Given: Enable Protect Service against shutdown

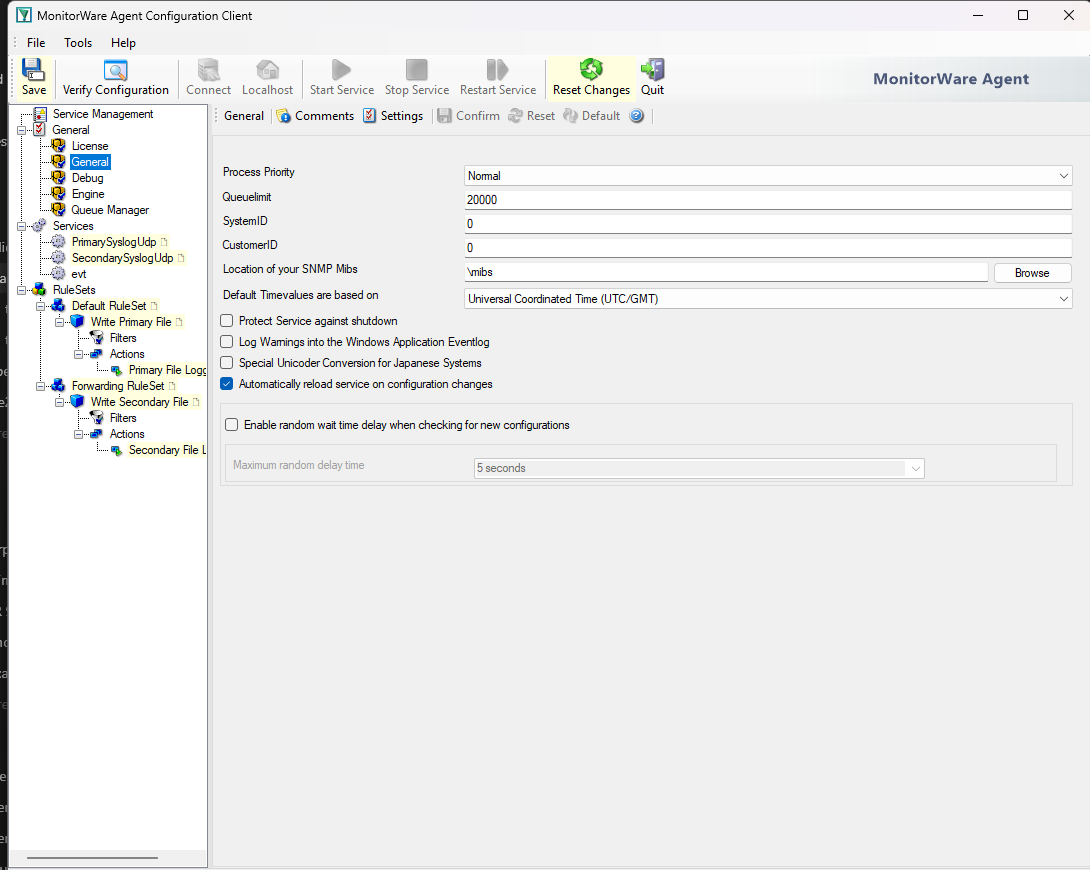Looking at the screenshot, I should tap(227, 321).
